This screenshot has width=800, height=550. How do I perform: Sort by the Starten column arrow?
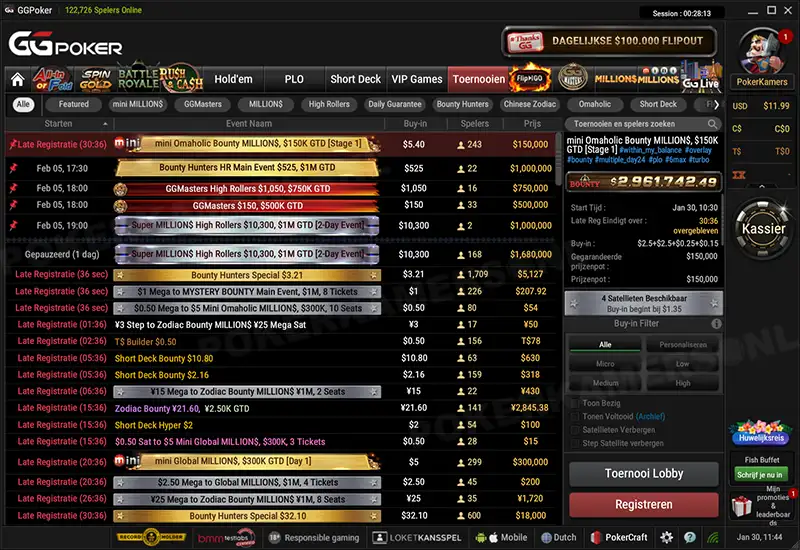point(105,124)
